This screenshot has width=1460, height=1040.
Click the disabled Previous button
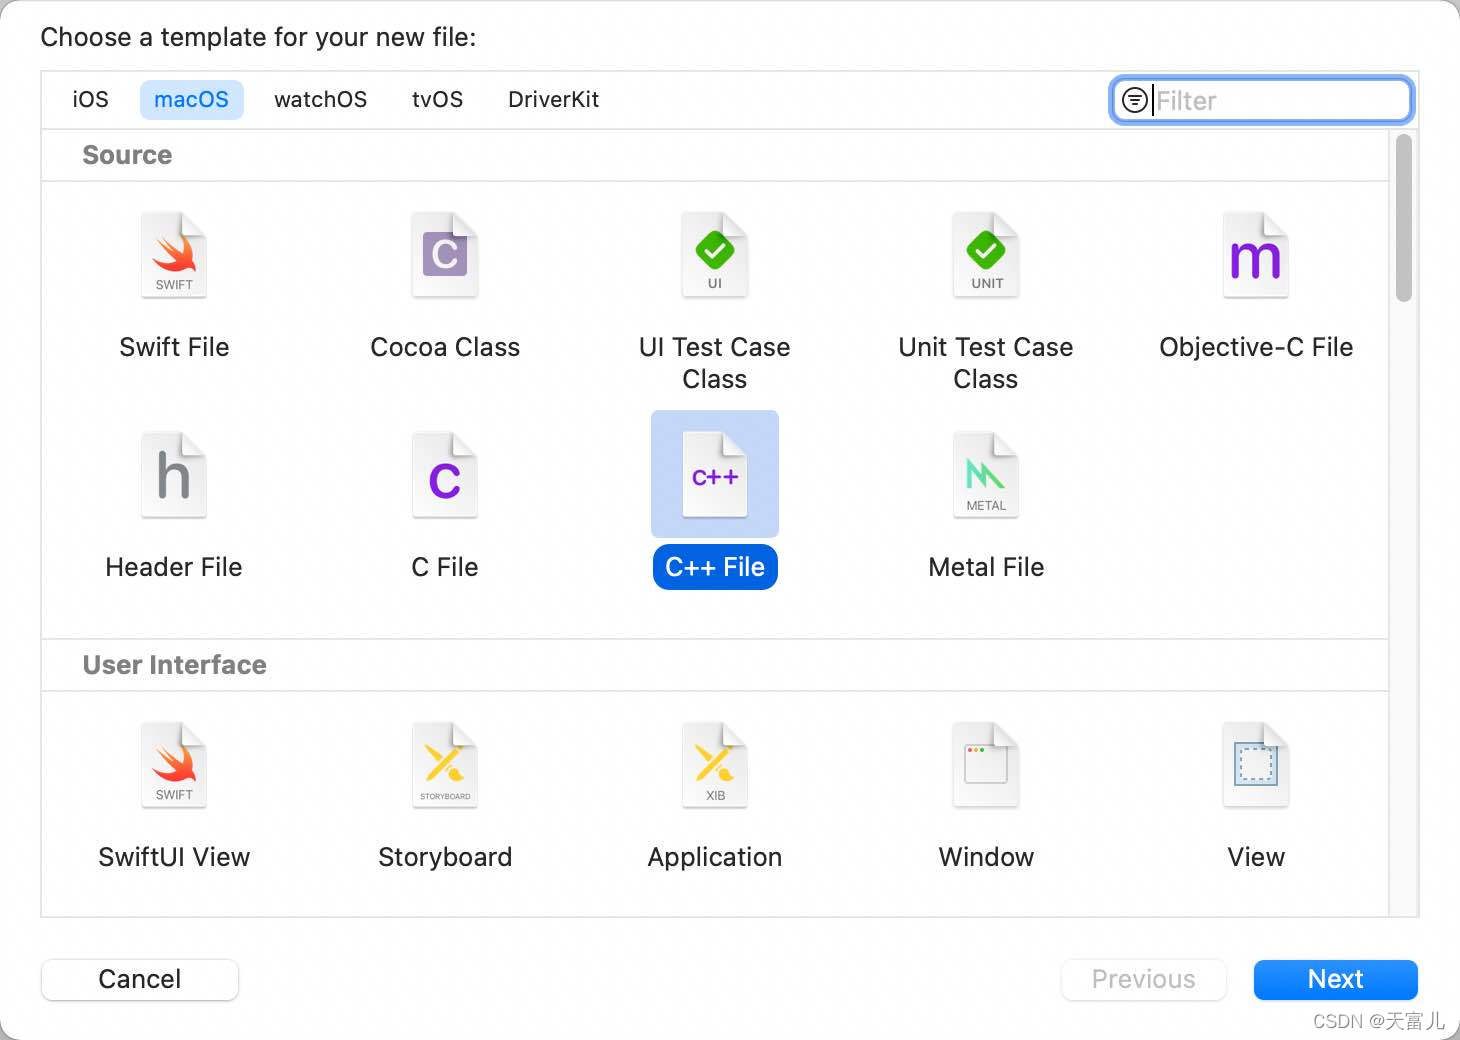pyautogui.click(x=1144, y=979)
